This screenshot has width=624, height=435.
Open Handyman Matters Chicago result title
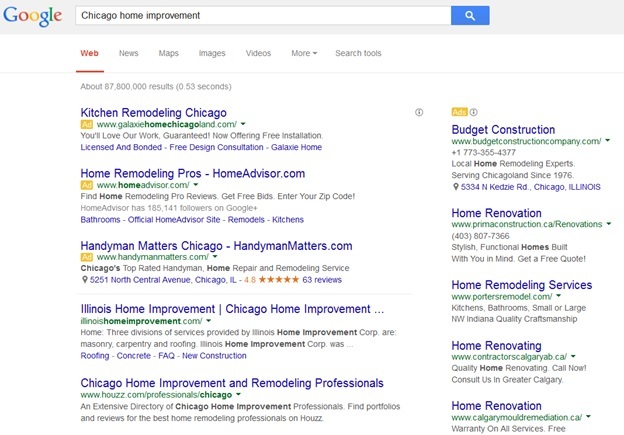click(216, 246)
